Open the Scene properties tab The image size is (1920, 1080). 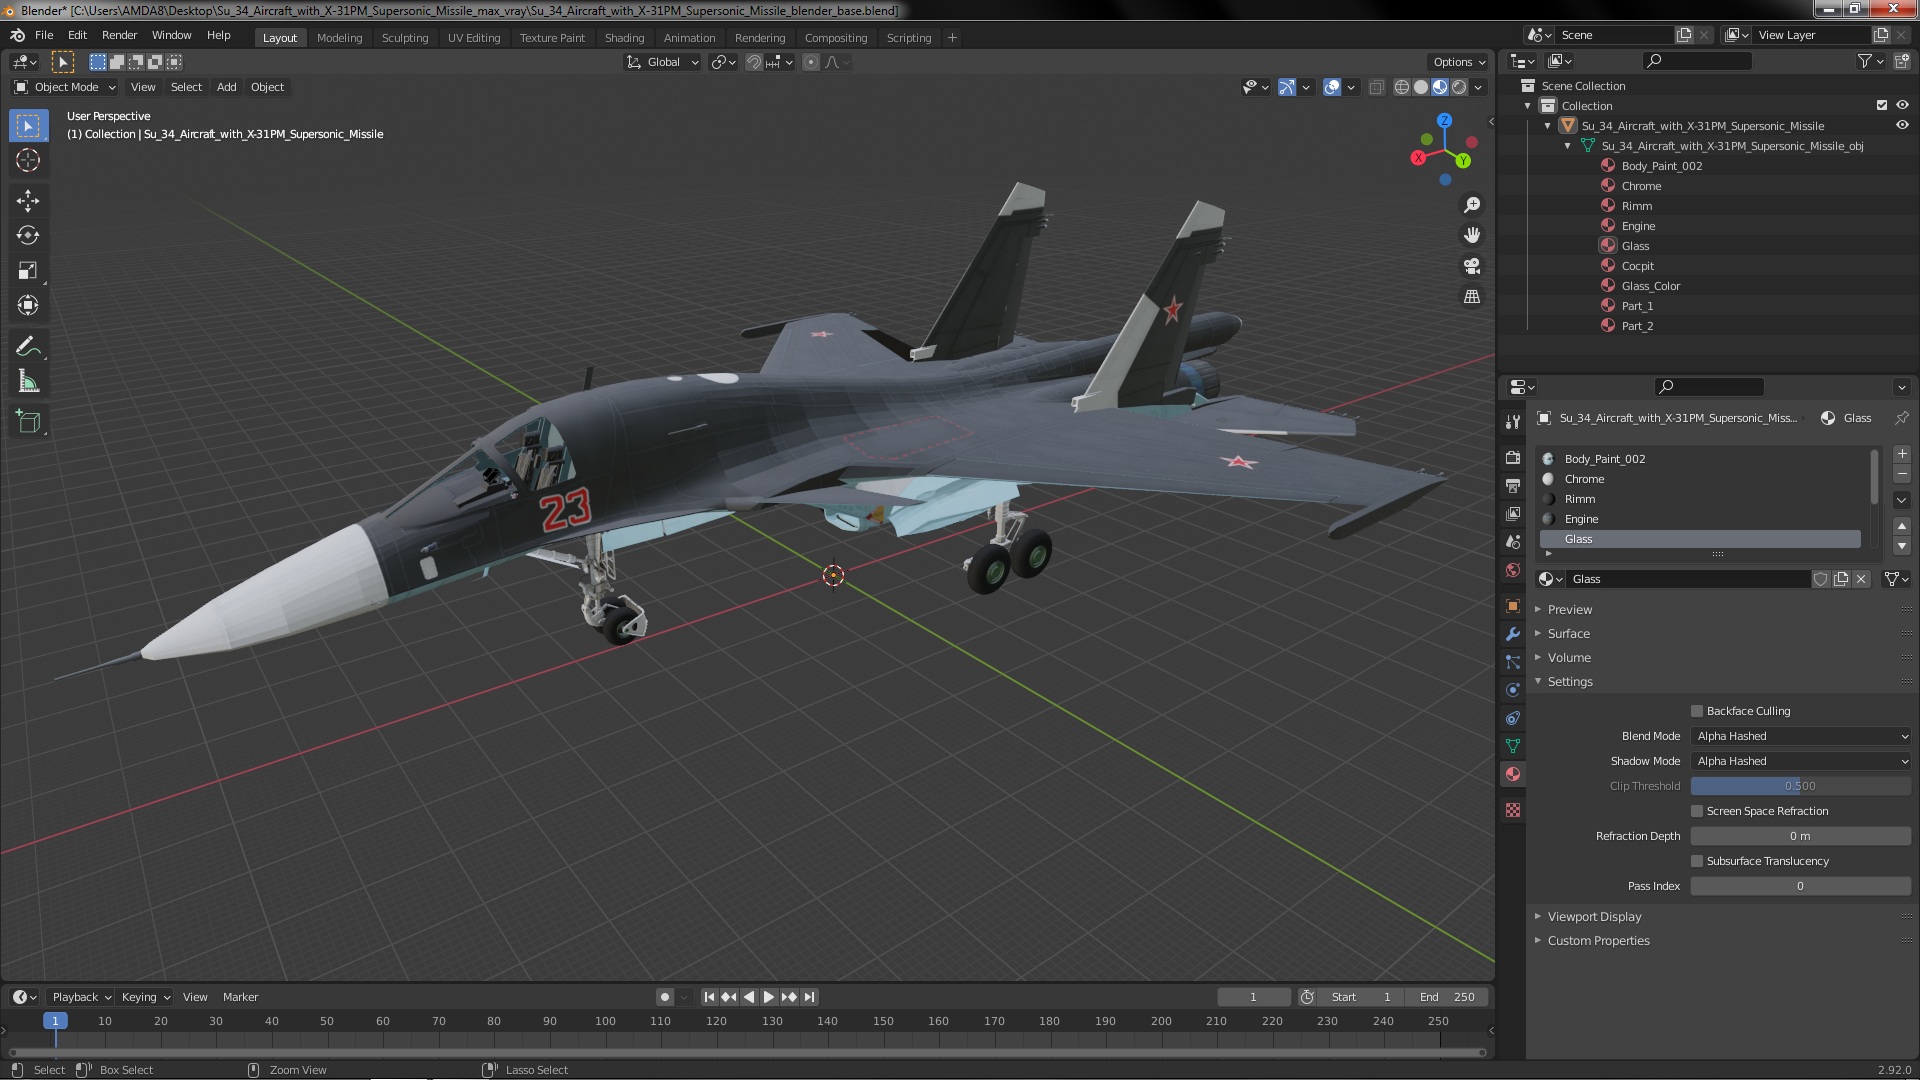pos(1513,542)
